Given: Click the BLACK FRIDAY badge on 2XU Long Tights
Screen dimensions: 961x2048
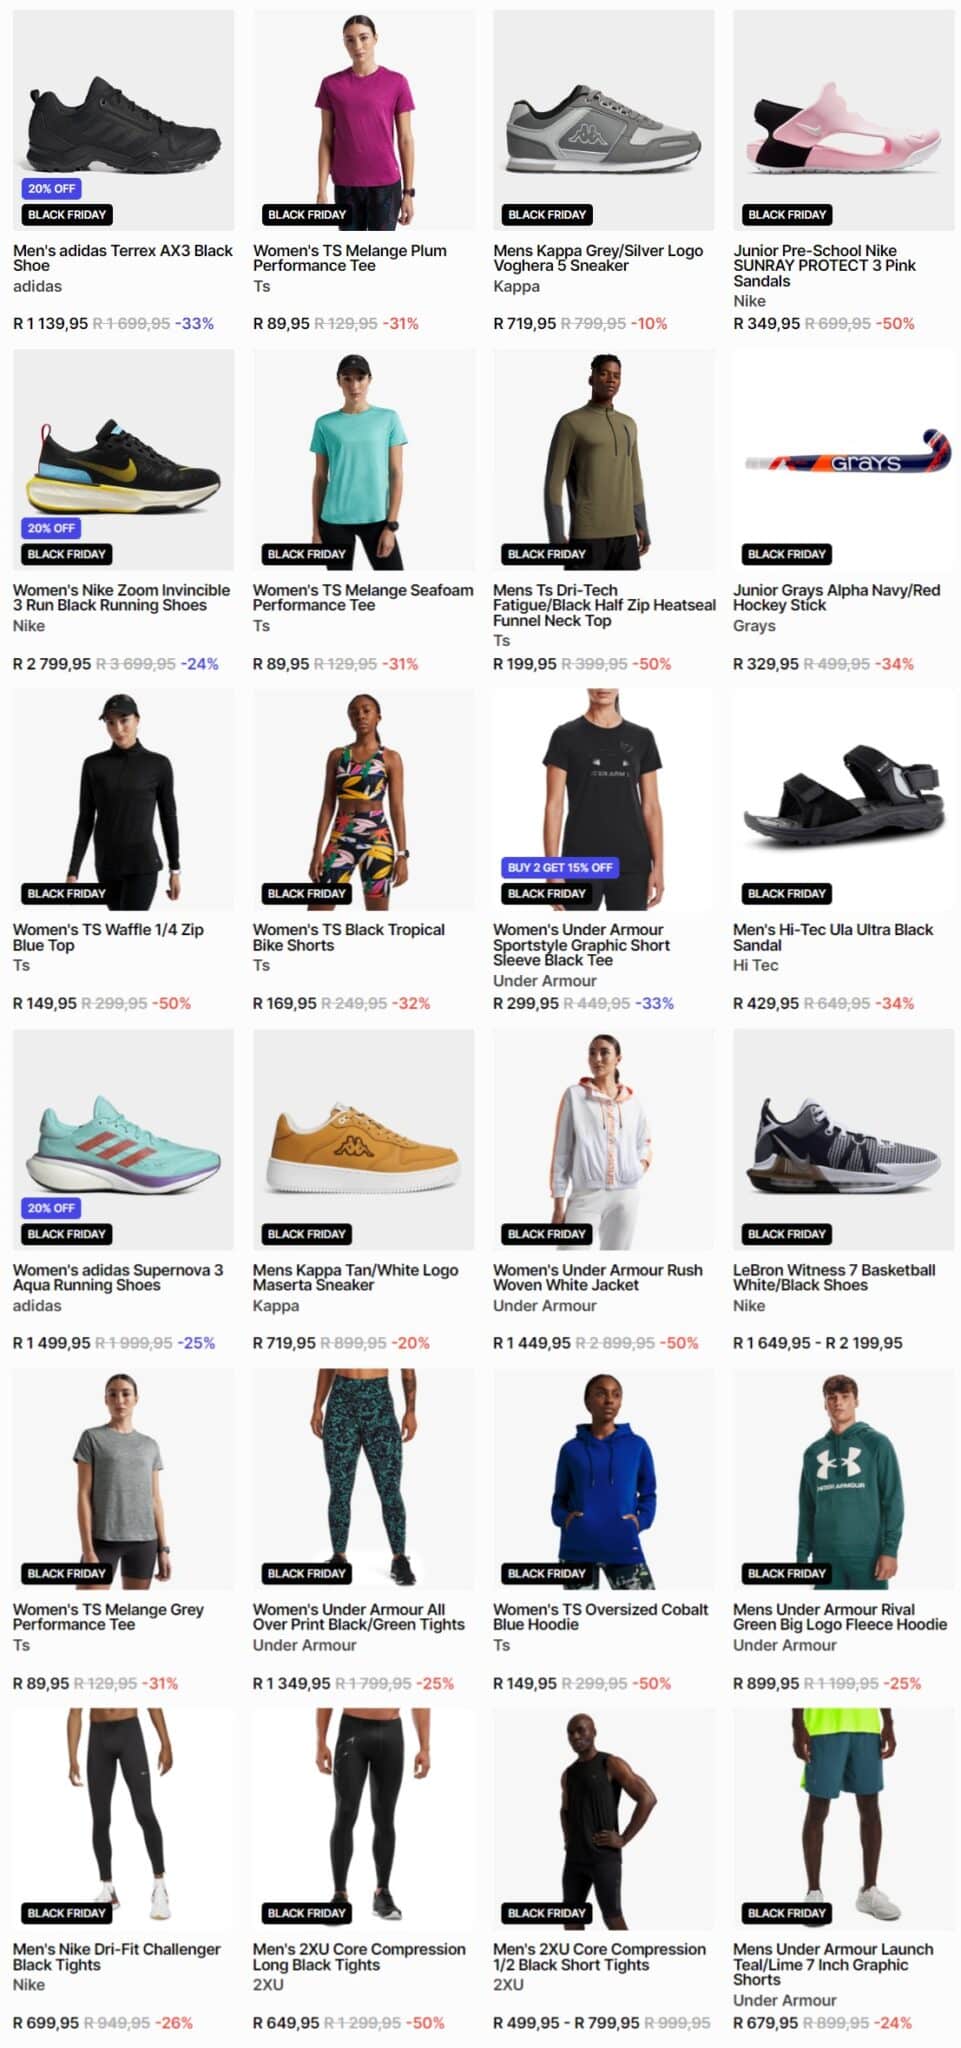Looking at the screenshot, I should tap(306, 1913).
